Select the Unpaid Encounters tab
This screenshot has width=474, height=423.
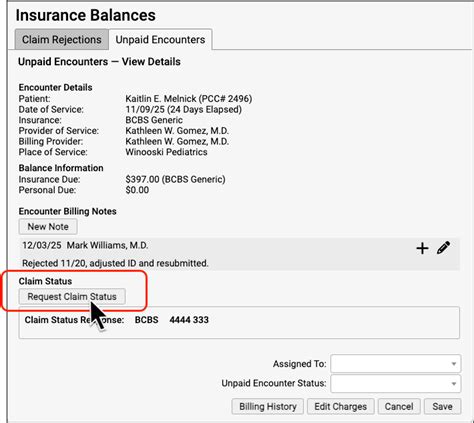(x=160, y=40)
